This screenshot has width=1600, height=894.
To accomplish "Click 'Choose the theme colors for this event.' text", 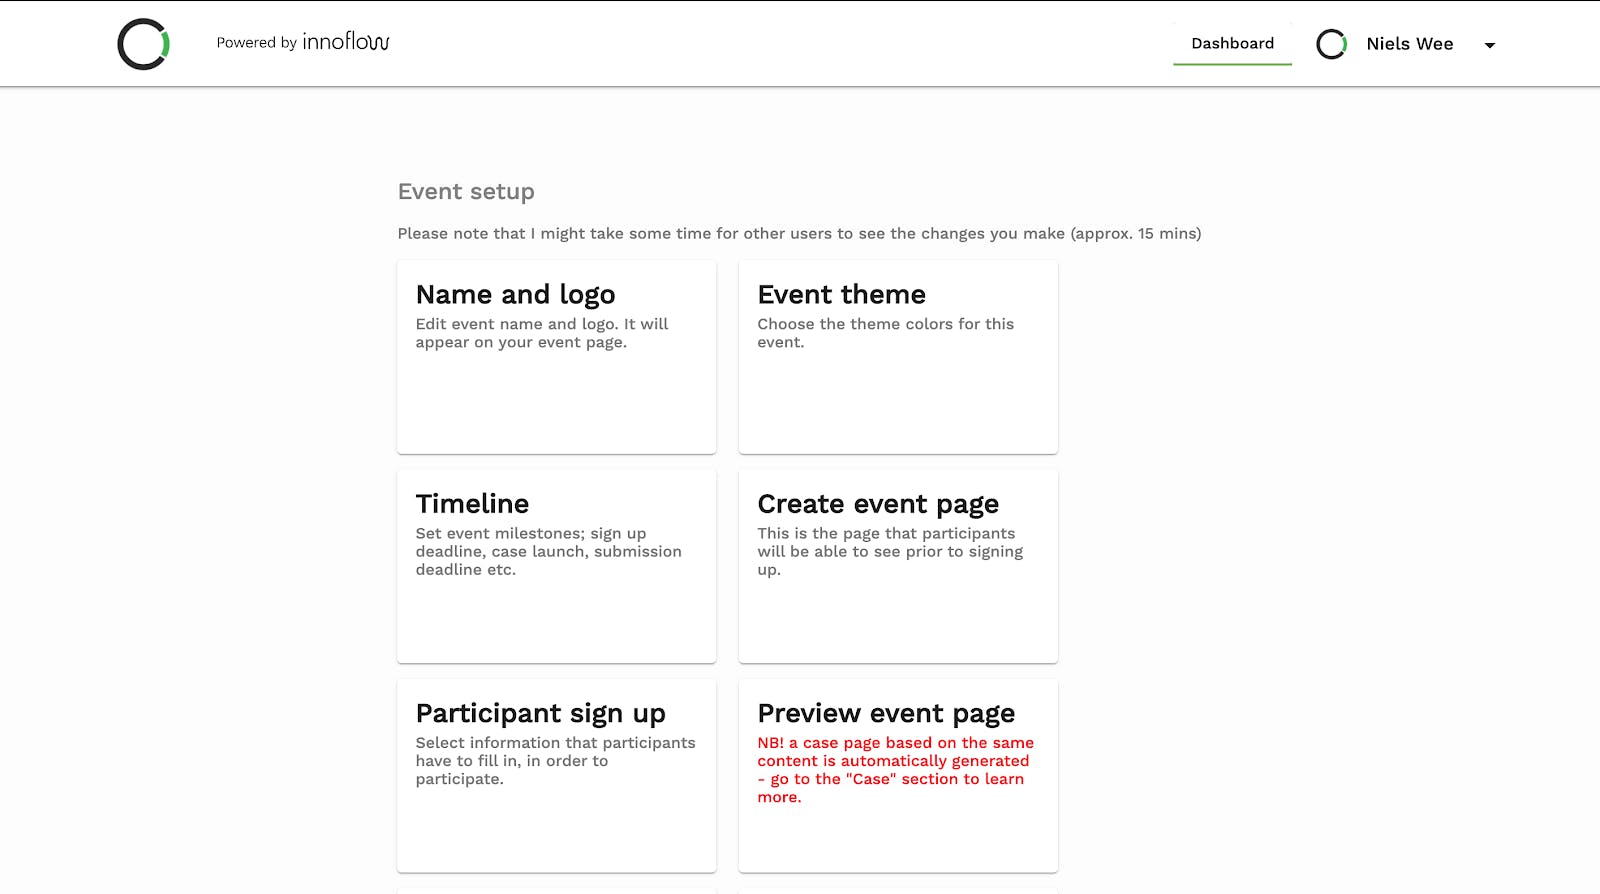I will tap(885, 333).
